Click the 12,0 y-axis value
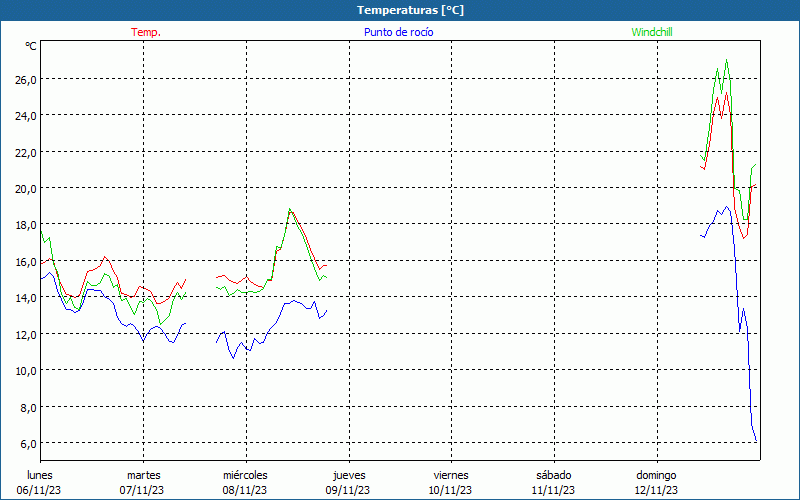This screenshot has height=500, width=800. tap(26, 334)
